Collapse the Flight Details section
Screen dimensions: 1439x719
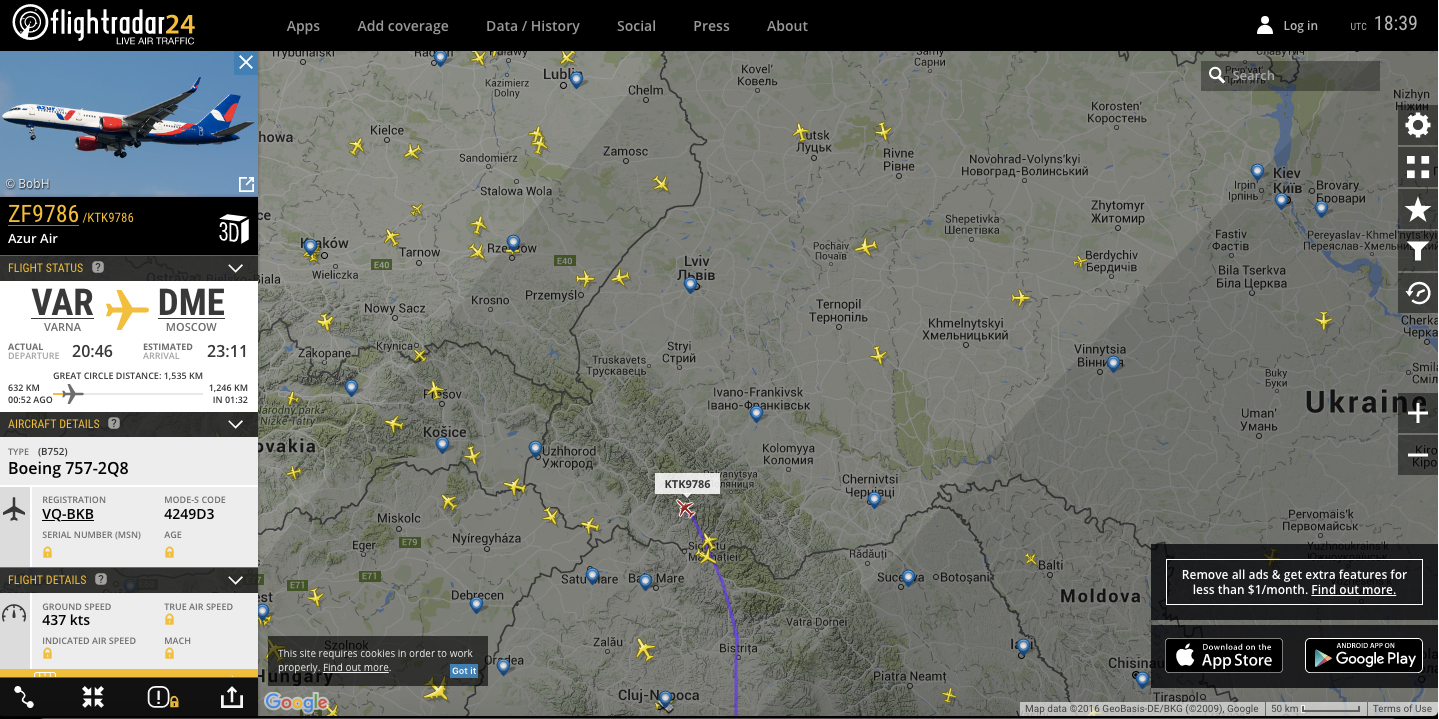click(236, 580)
